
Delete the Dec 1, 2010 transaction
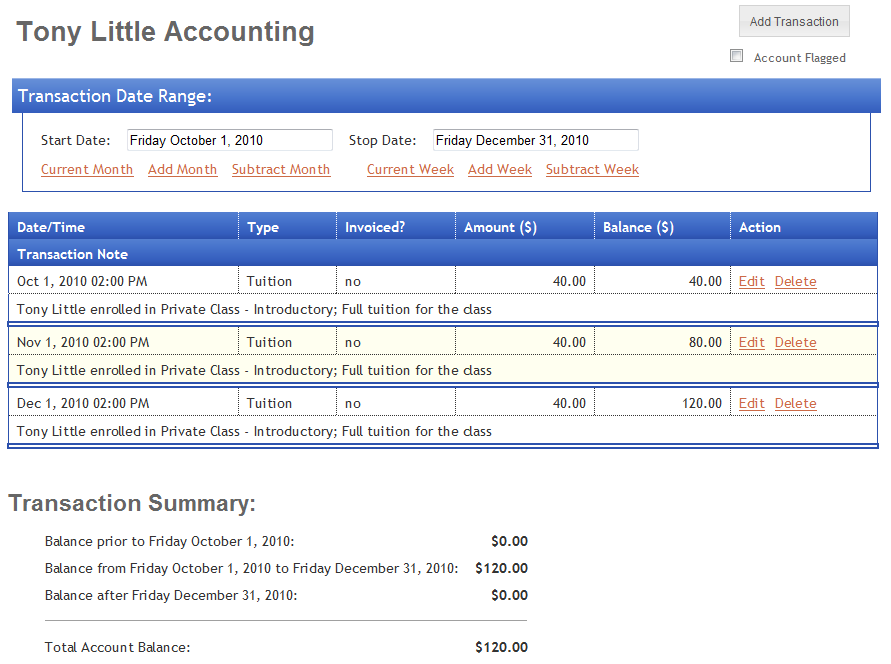pos(795,404)
